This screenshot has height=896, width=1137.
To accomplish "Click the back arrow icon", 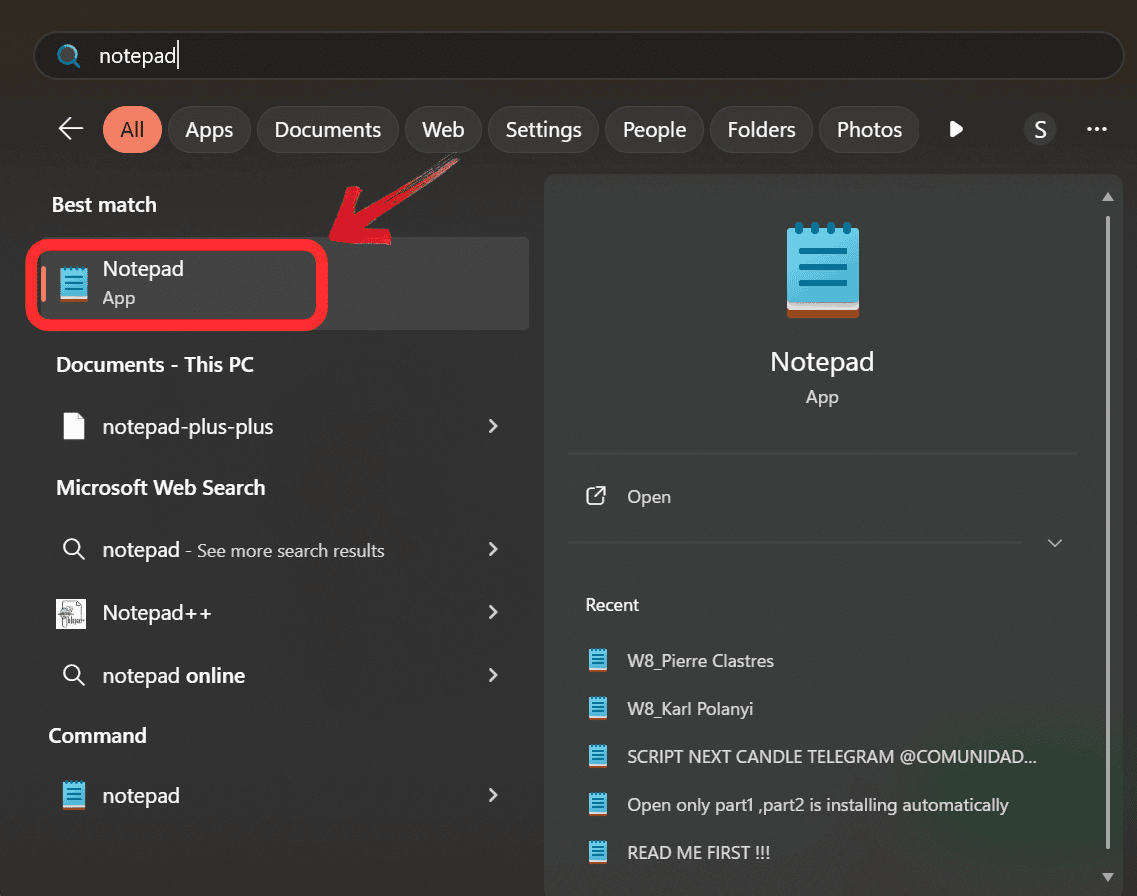I will click(70, 129).
